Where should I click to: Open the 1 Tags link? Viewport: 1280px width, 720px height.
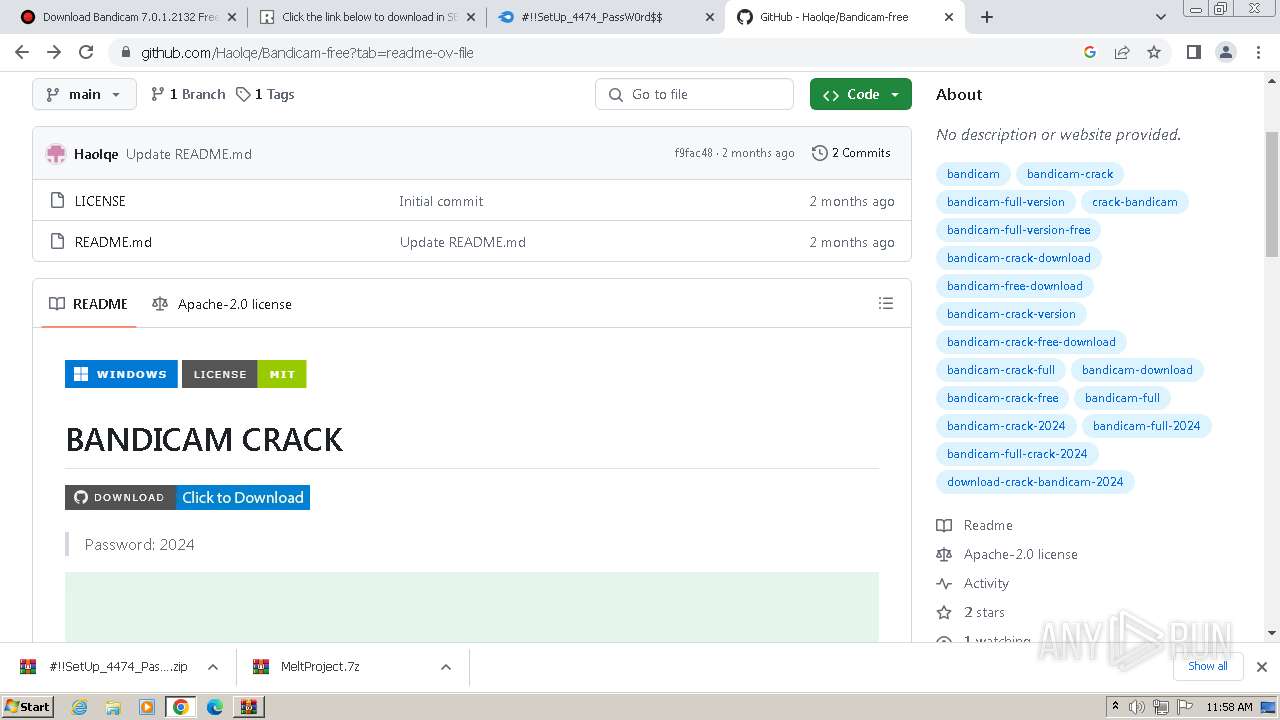265,94
